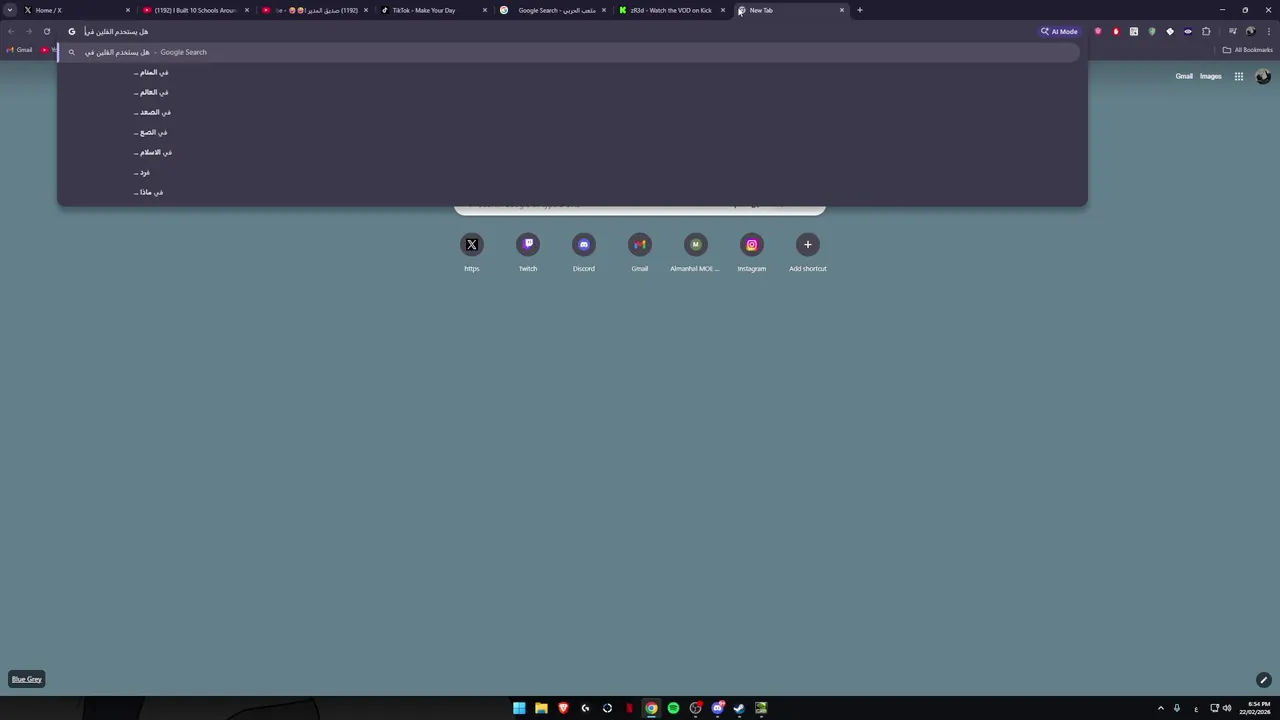Open the Extensions puzzle-piece menu
Image resolution: width=1280 pixels, height=720 pixels.
(1206, 31)
